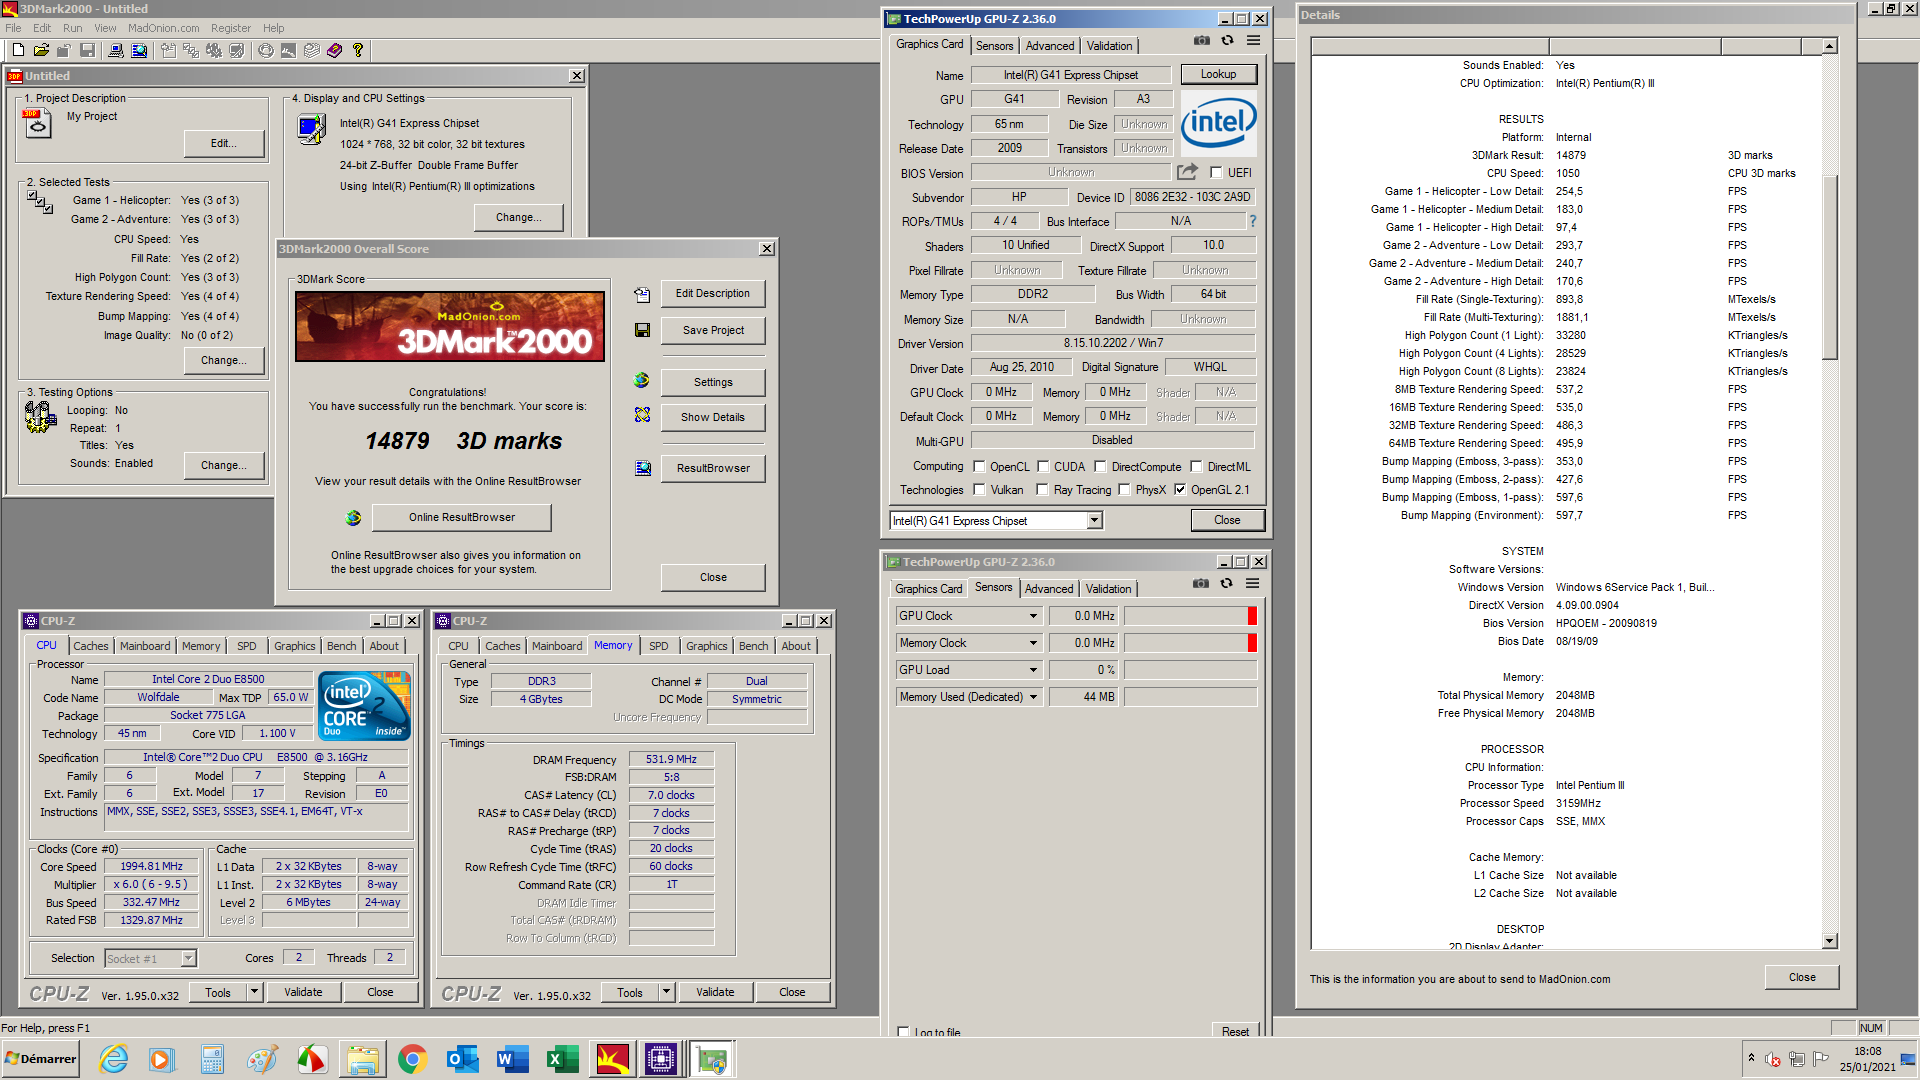The width and height of the screenshot is (1920, 1080).
Task: Switch to Mainboard tab in CPU-Z Memory window
Action: coord(557,646)
